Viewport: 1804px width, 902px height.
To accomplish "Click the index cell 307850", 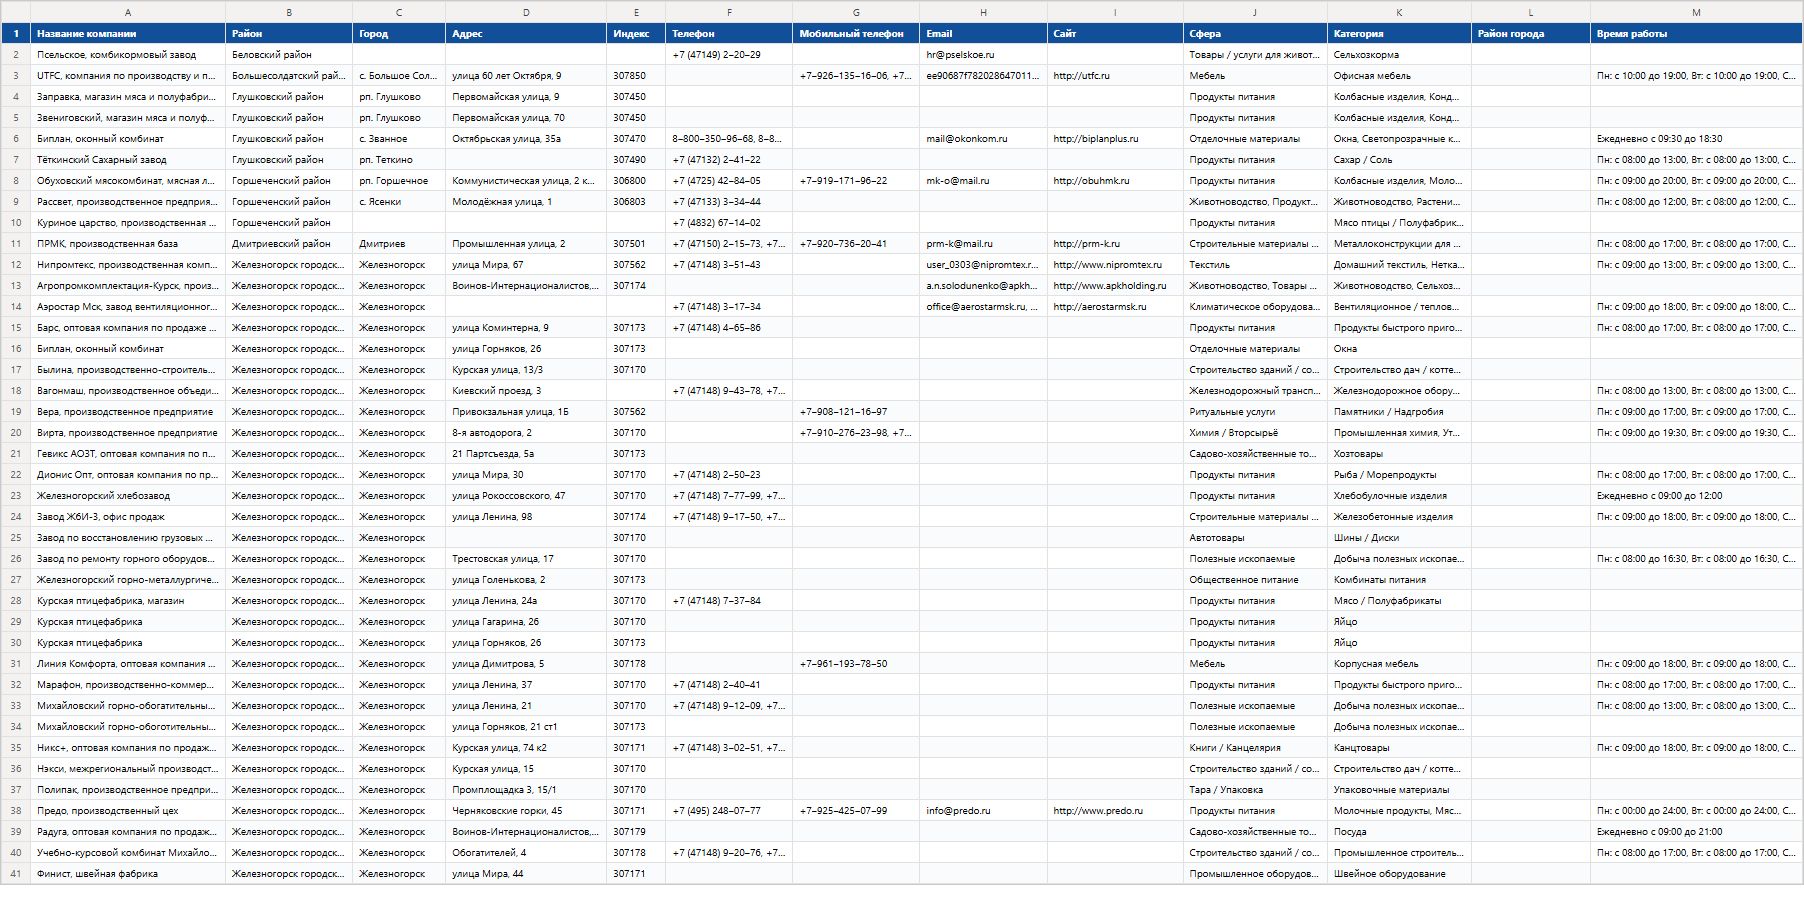I will (x=636, y=76).
